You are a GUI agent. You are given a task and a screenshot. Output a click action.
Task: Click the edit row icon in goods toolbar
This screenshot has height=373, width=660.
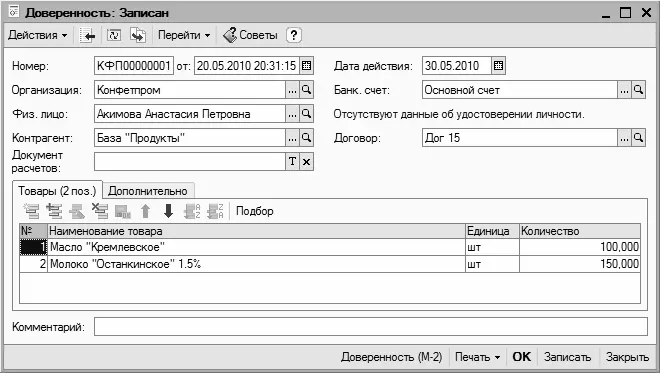point(77,211)
